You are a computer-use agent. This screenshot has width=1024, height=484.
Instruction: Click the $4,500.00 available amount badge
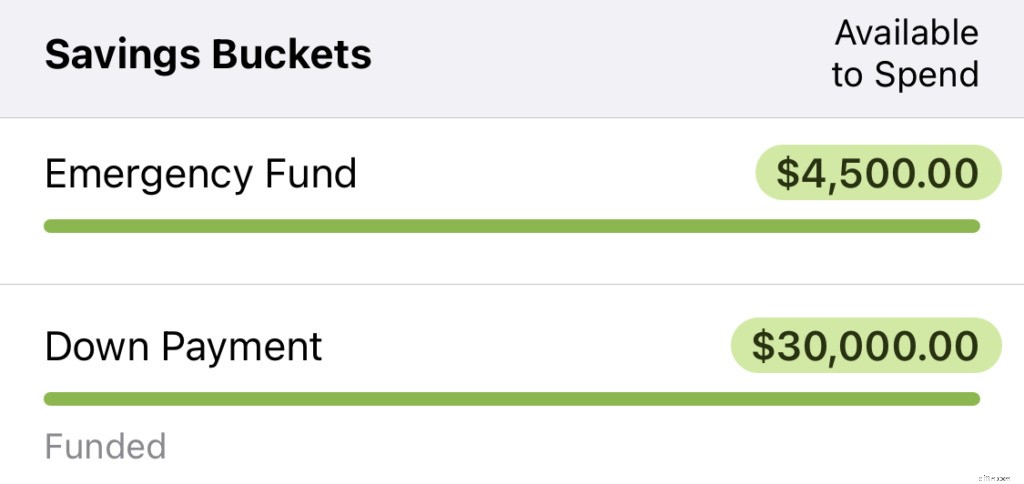point(877,173)
